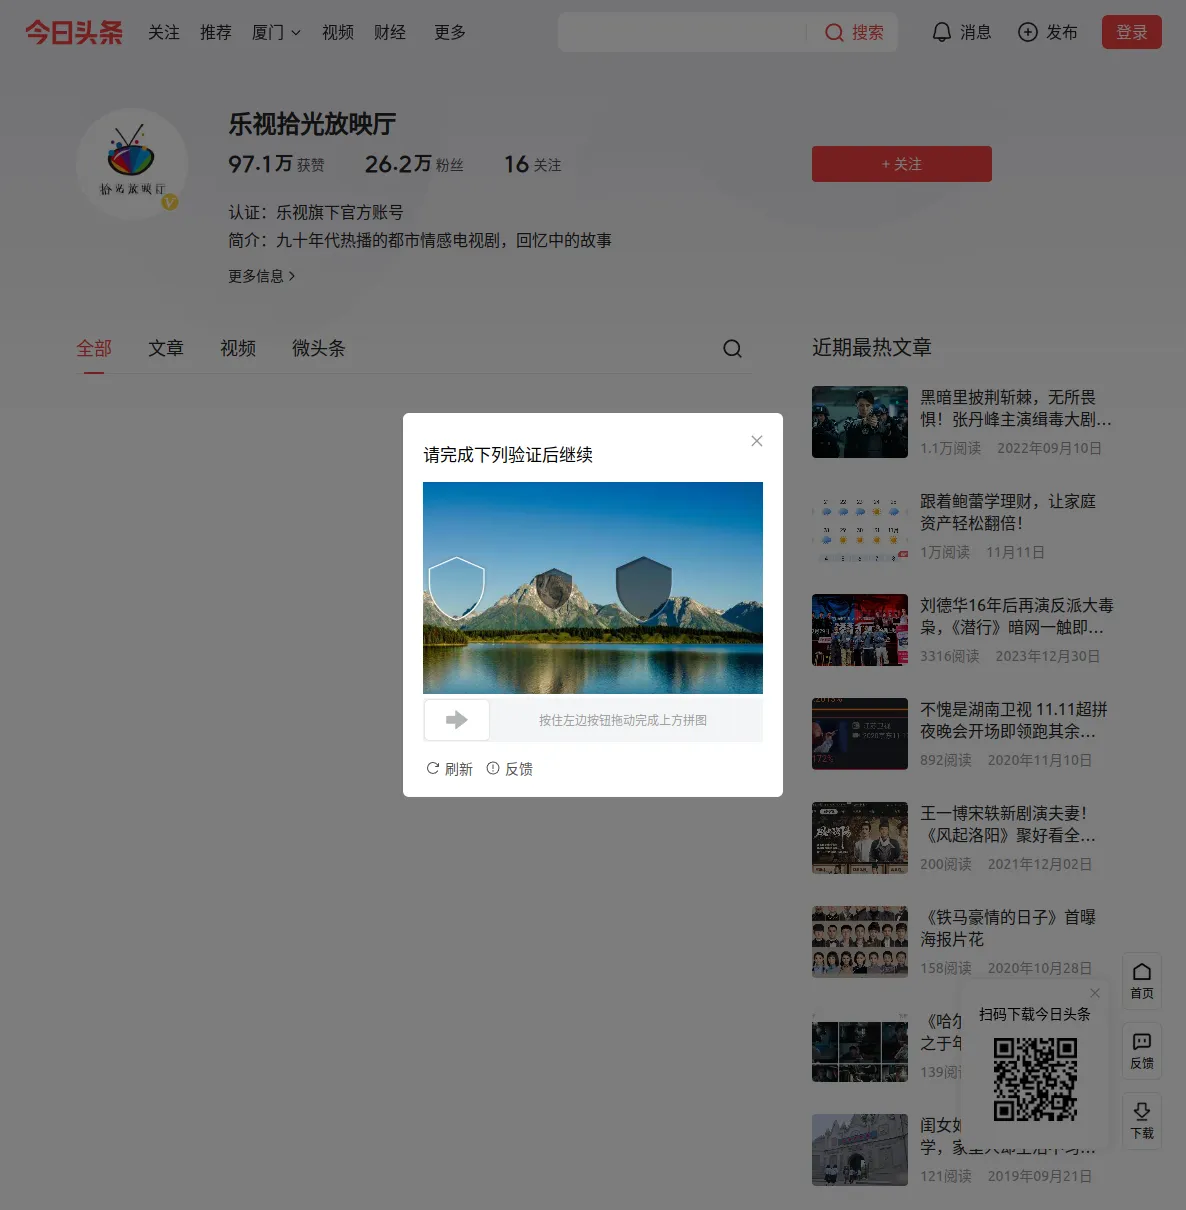Screen dimensions: 1186x1210
Task: Go to 关注 in top navigation
Action: point(164,33)
